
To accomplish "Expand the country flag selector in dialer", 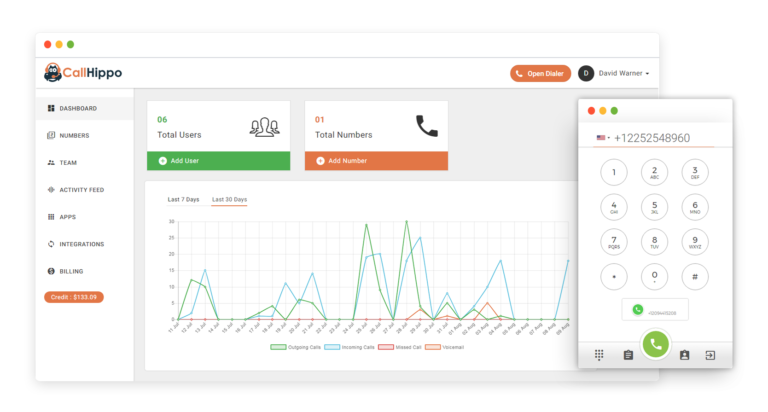I will point(603,138).
